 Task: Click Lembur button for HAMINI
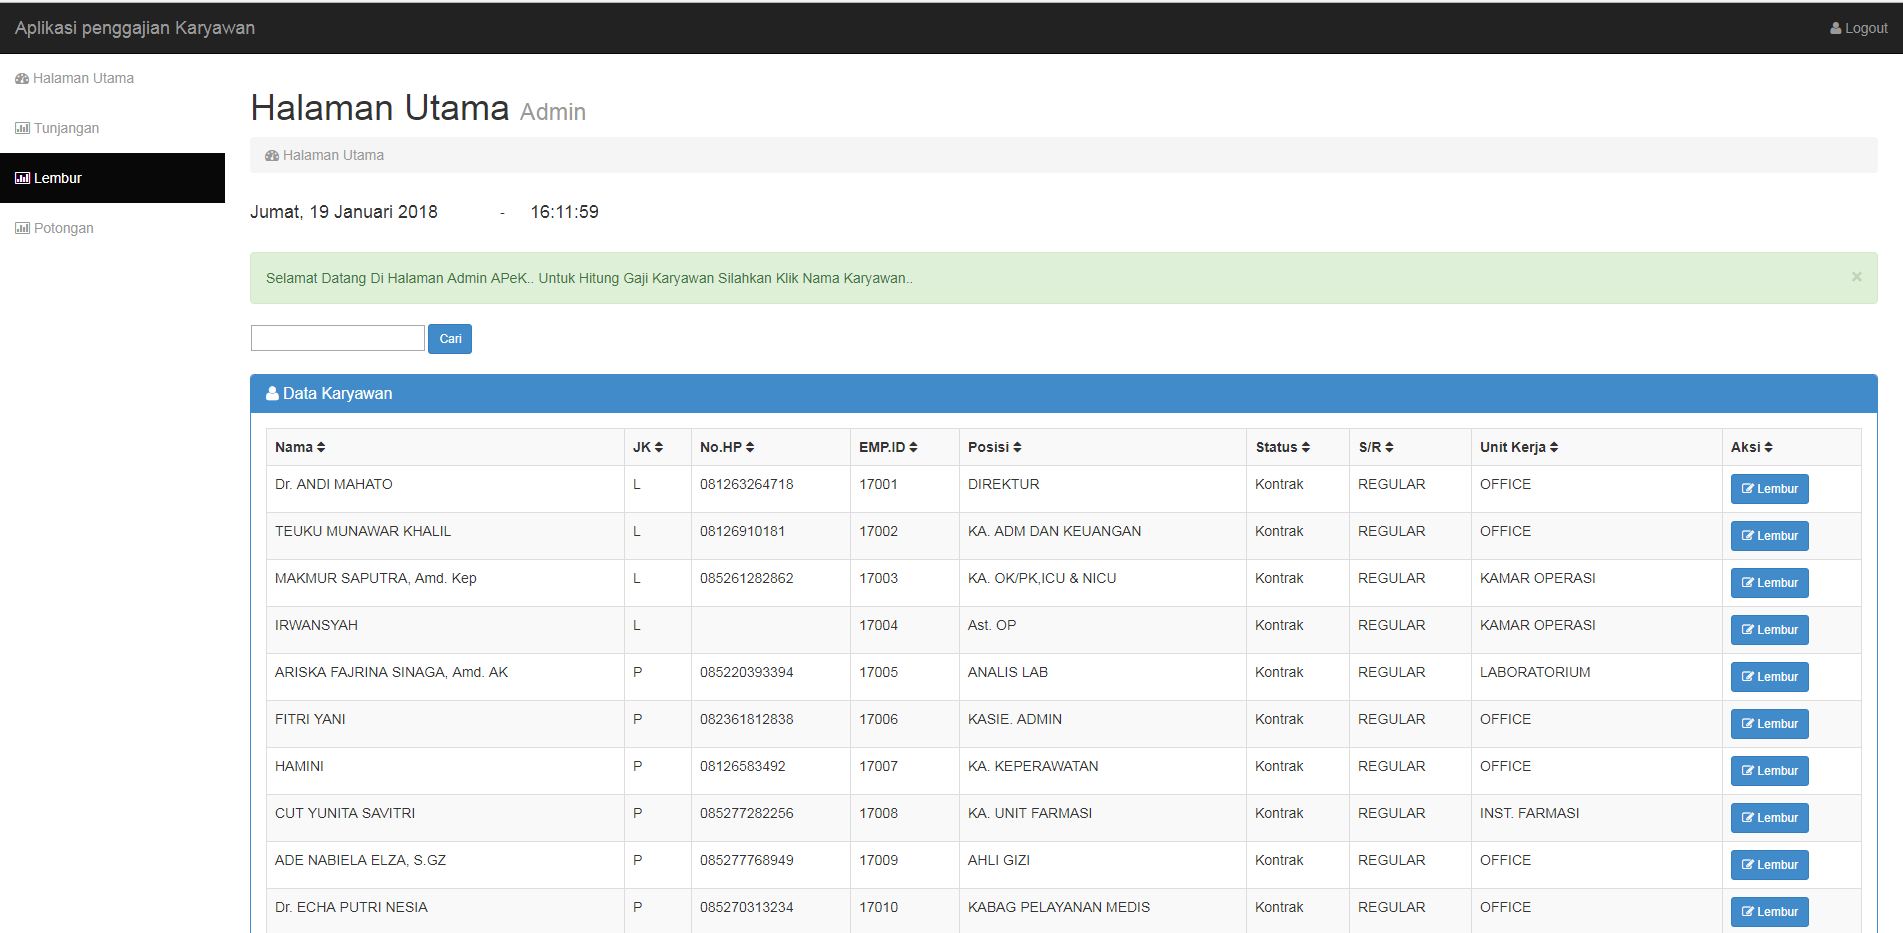coord(1769,771)
